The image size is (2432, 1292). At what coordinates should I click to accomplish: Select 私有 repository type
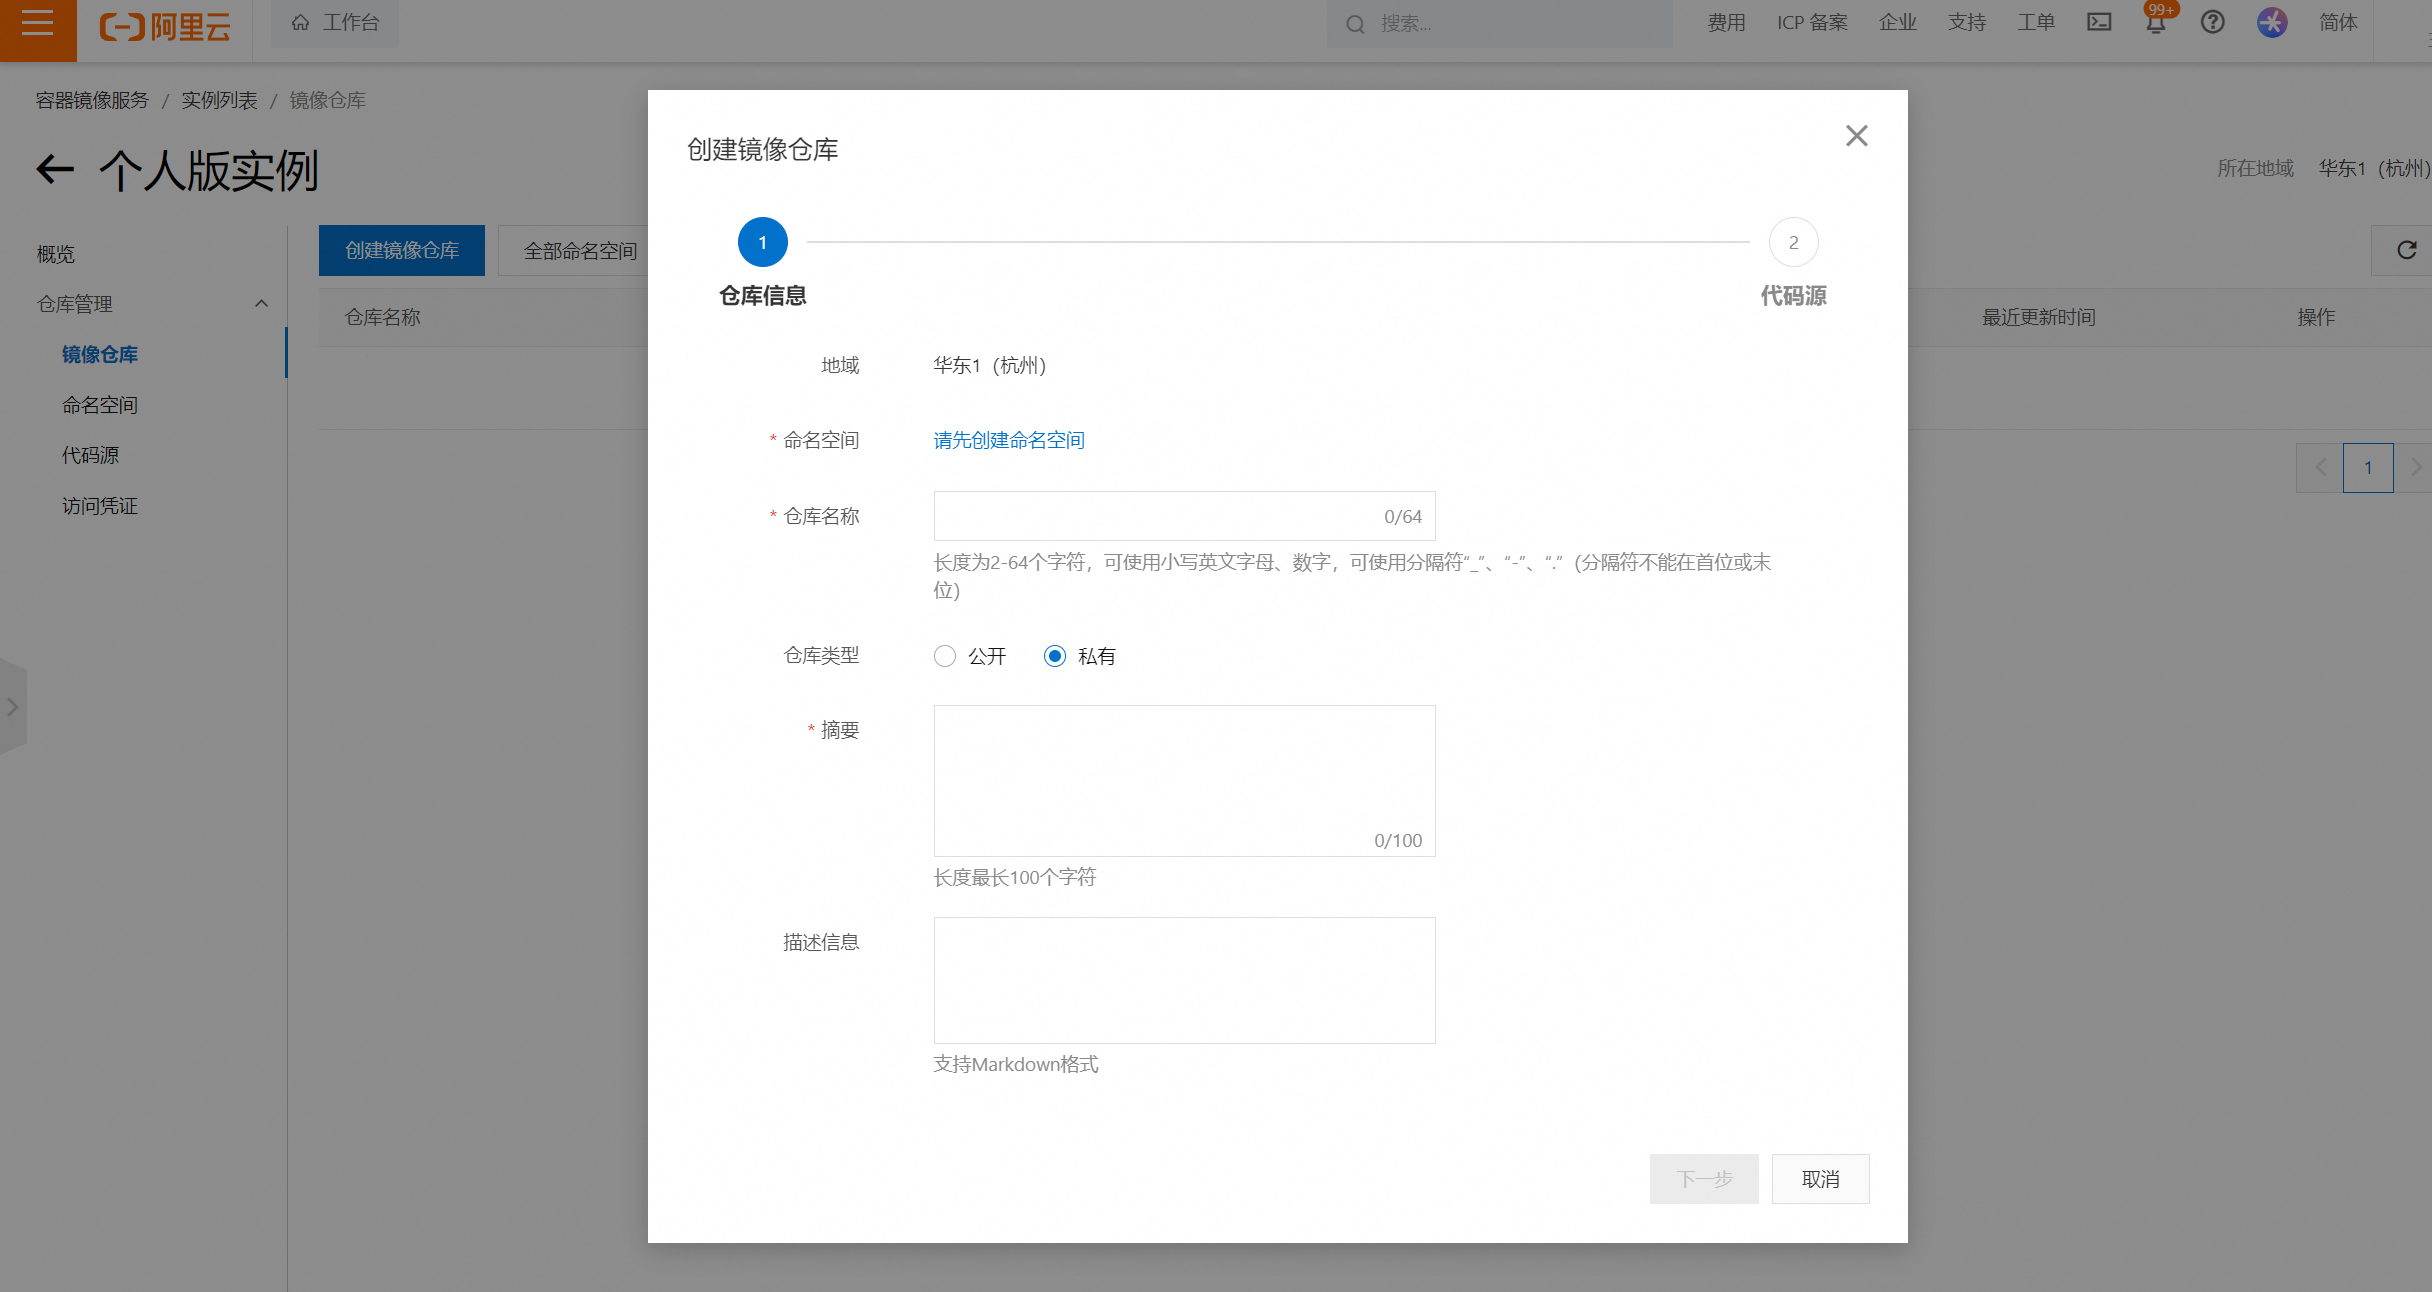coord(1055,656)
